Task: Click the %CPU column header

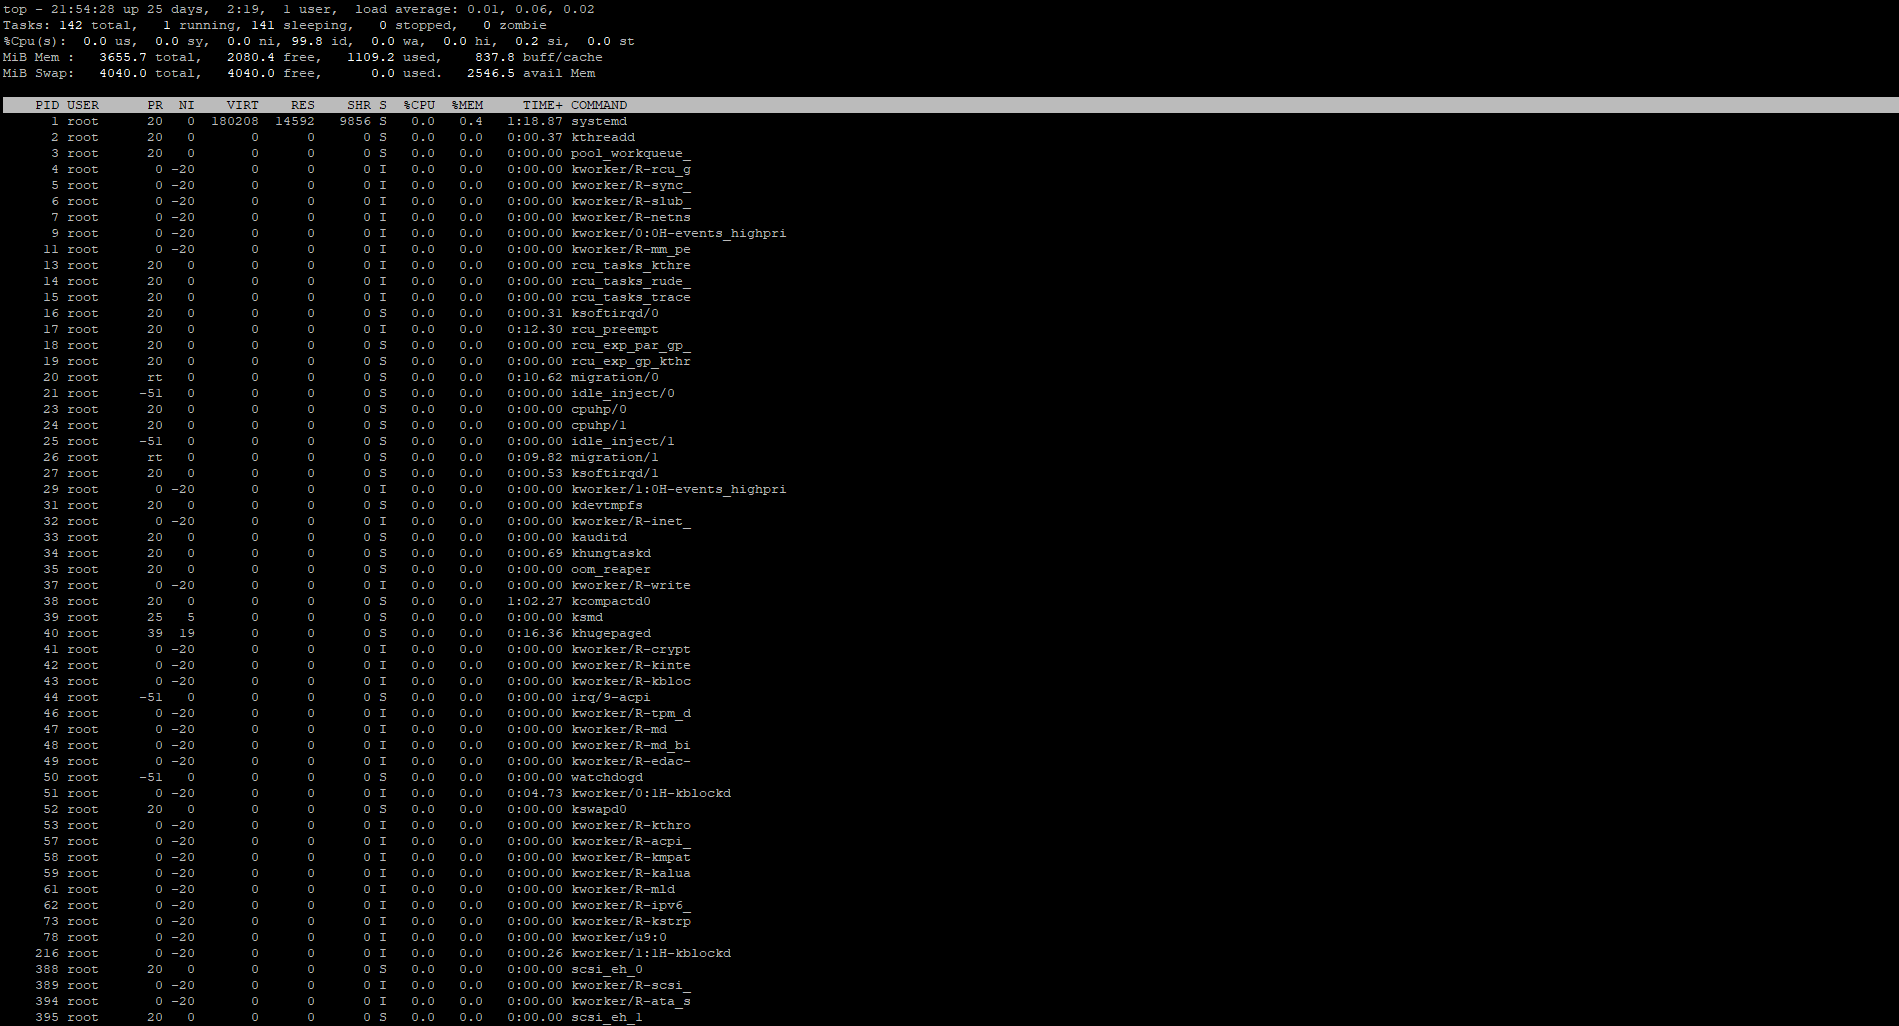Action: click(x=419, y=105)
